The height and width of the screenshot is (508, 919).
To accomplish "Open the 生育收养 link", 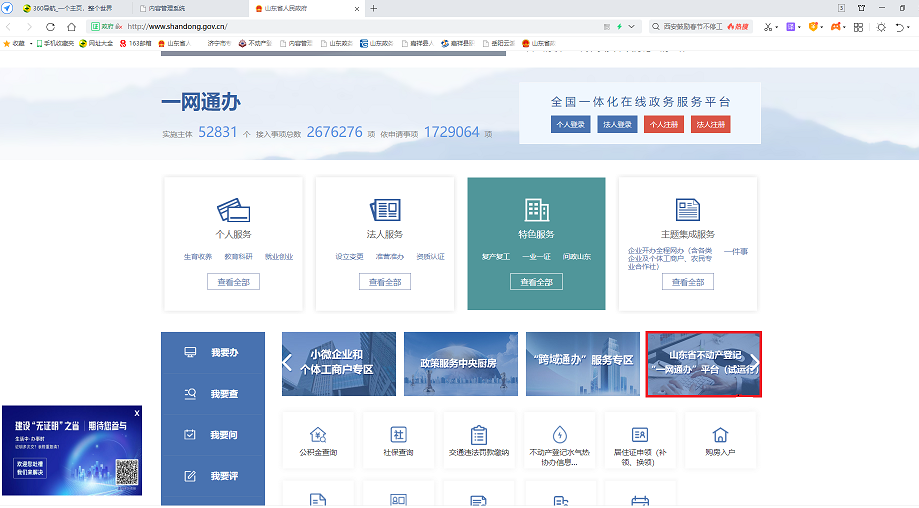I will [198, 257].
